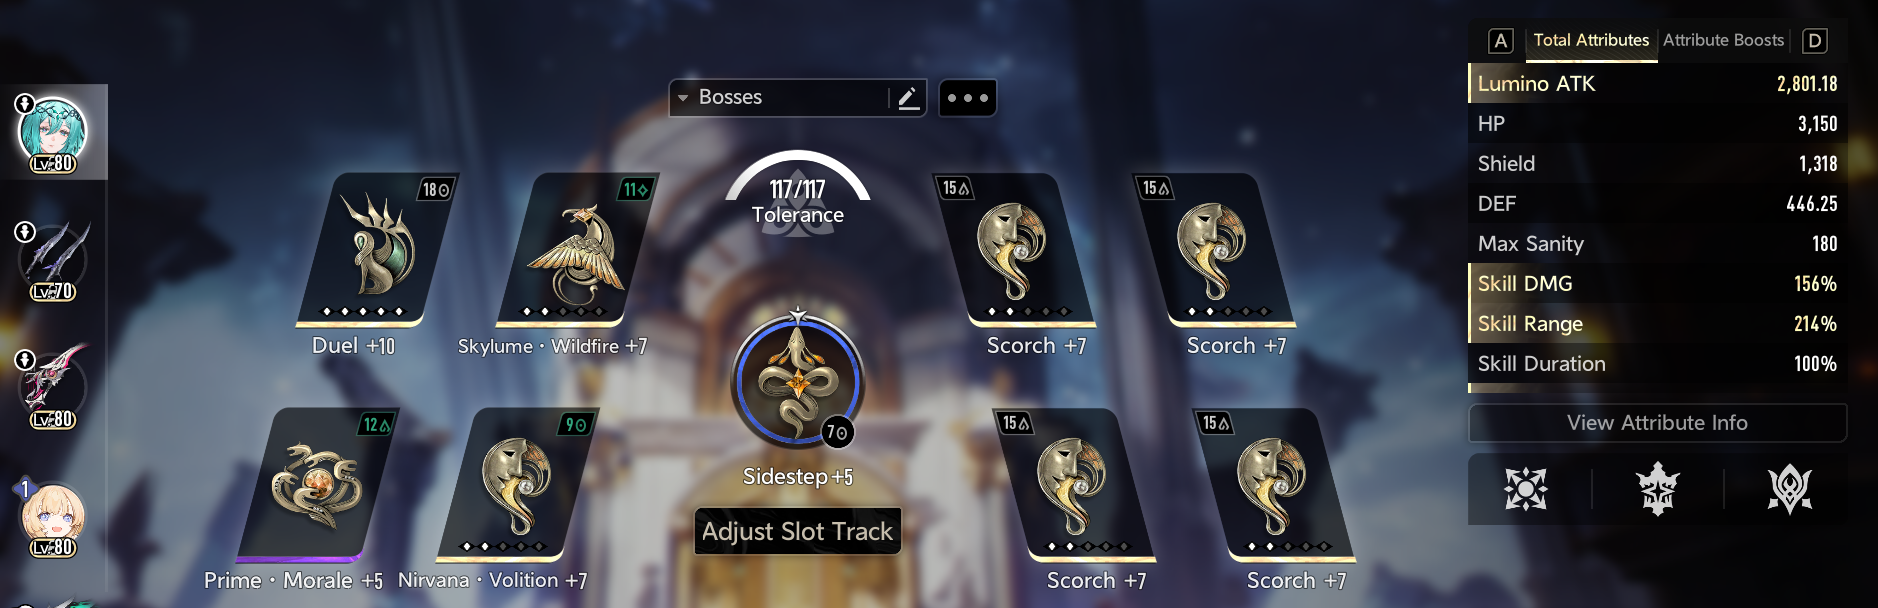Select the teal-haired Lv.80 character portrait
The width and height of the screenshot is (1878, 608).
click(x=53, y=133)
